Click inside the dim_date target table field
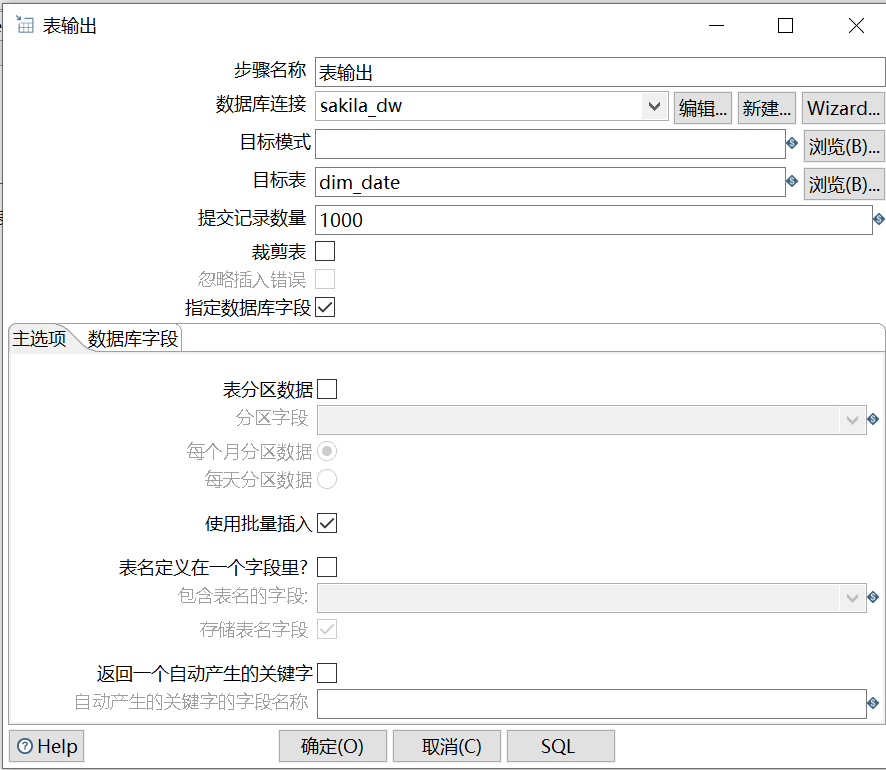886x770 pixels. 500,182
